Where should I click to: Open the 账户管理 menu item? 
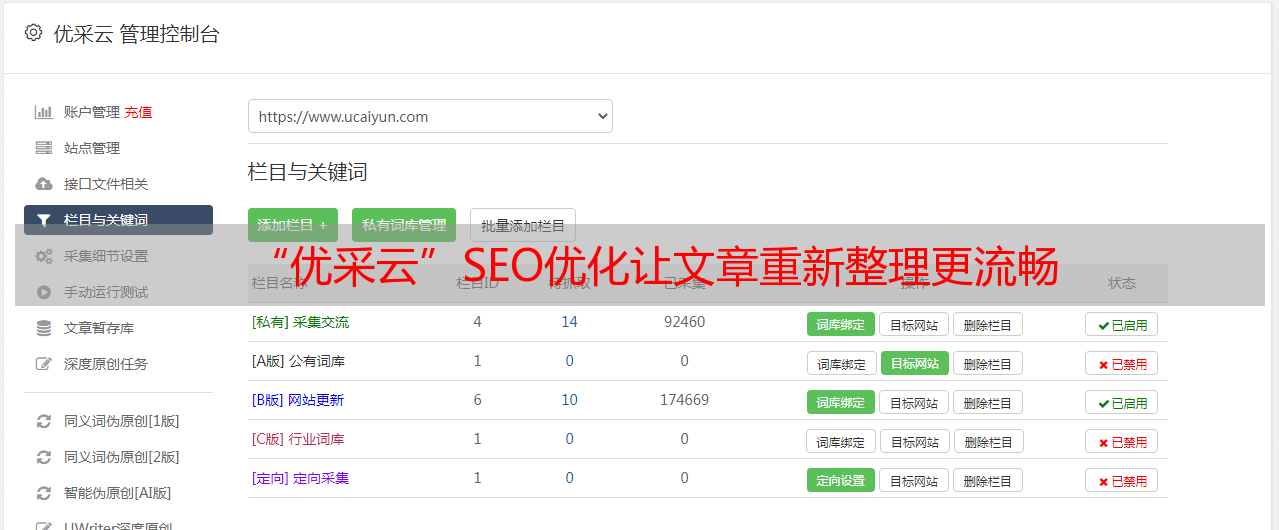[x=92, y=112]
